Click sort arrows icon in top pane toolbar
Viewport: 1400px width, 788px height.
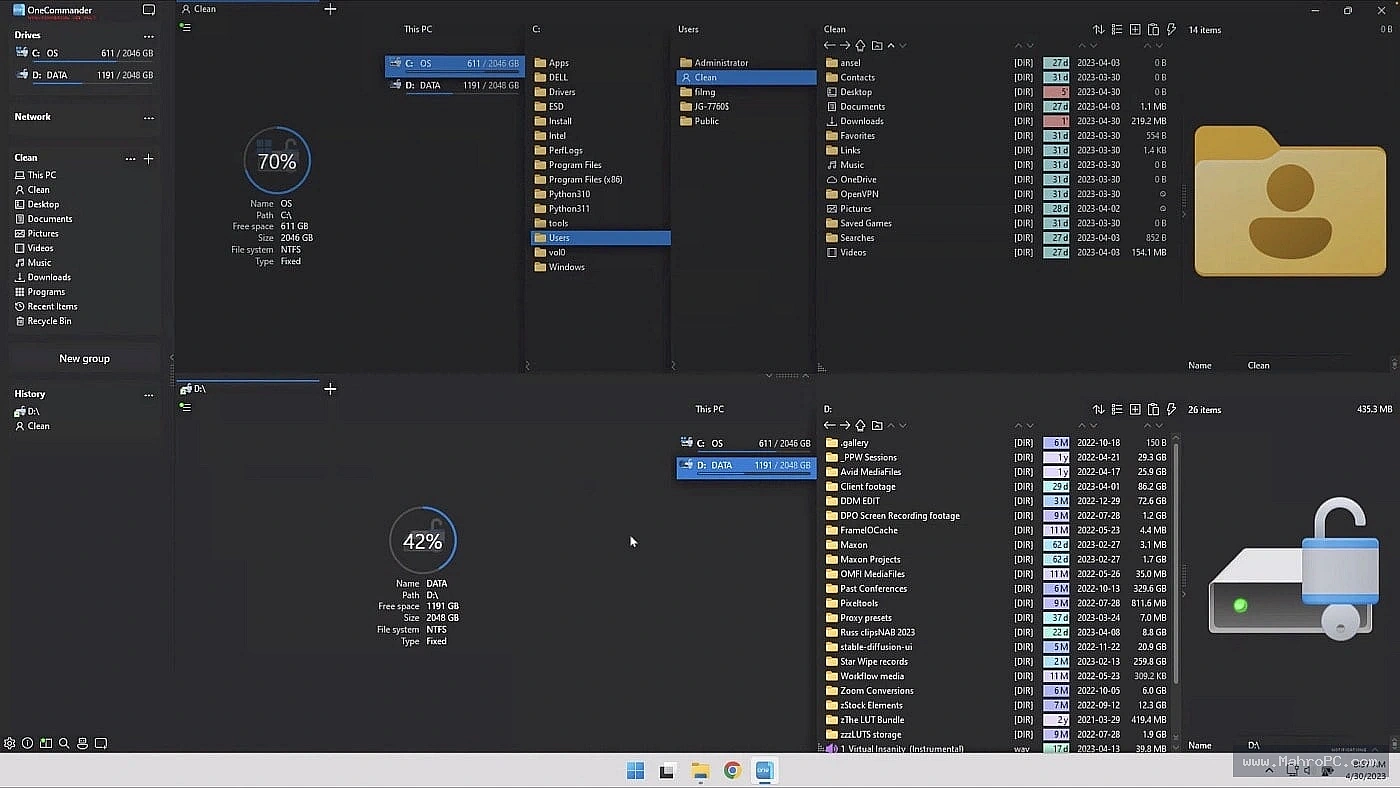(1099, 30)
